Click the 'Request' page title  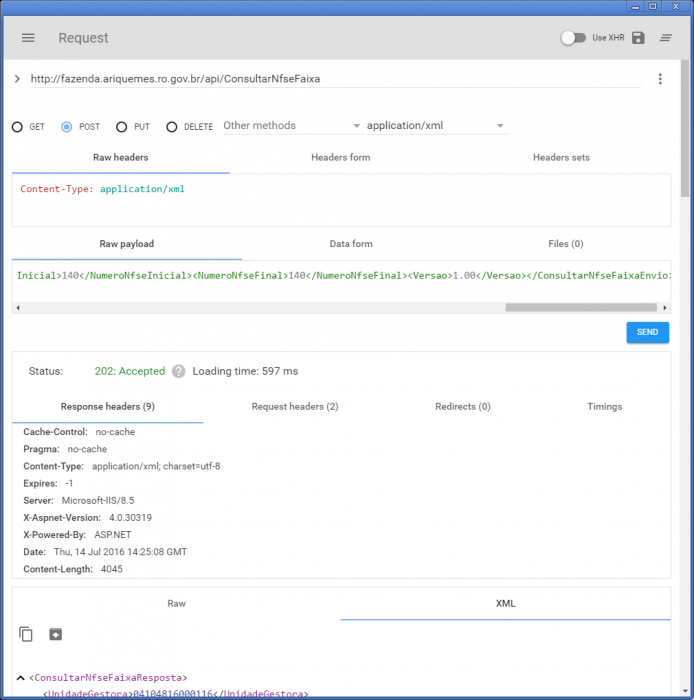tap(83, 38)
